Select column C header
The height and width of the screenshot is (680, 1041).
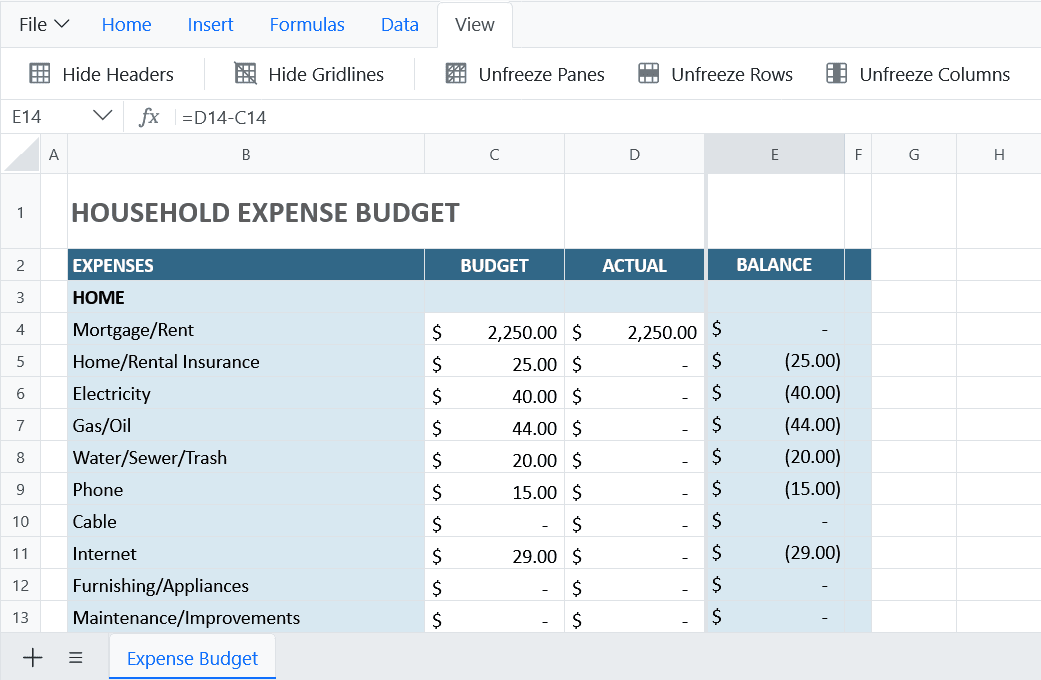[x=495, y=154]
